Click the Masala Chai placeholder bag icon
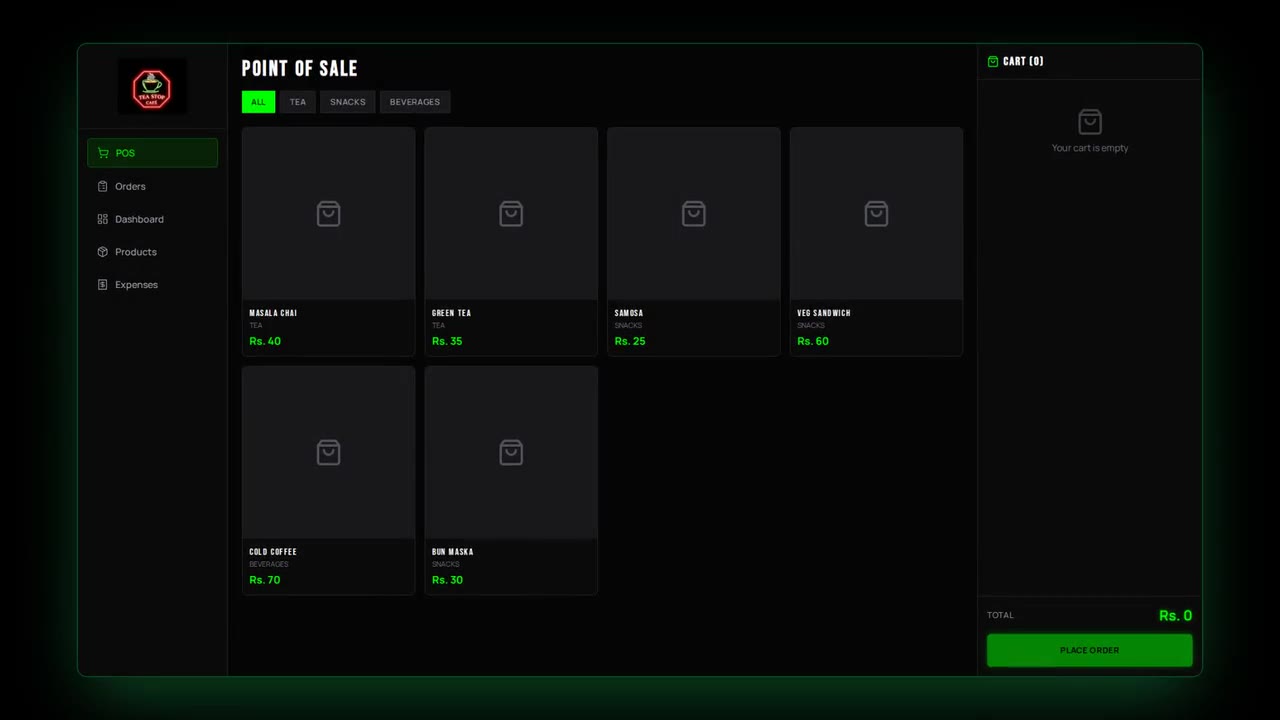Screen dimensions: 1280x720 click(x=328, y=214)
